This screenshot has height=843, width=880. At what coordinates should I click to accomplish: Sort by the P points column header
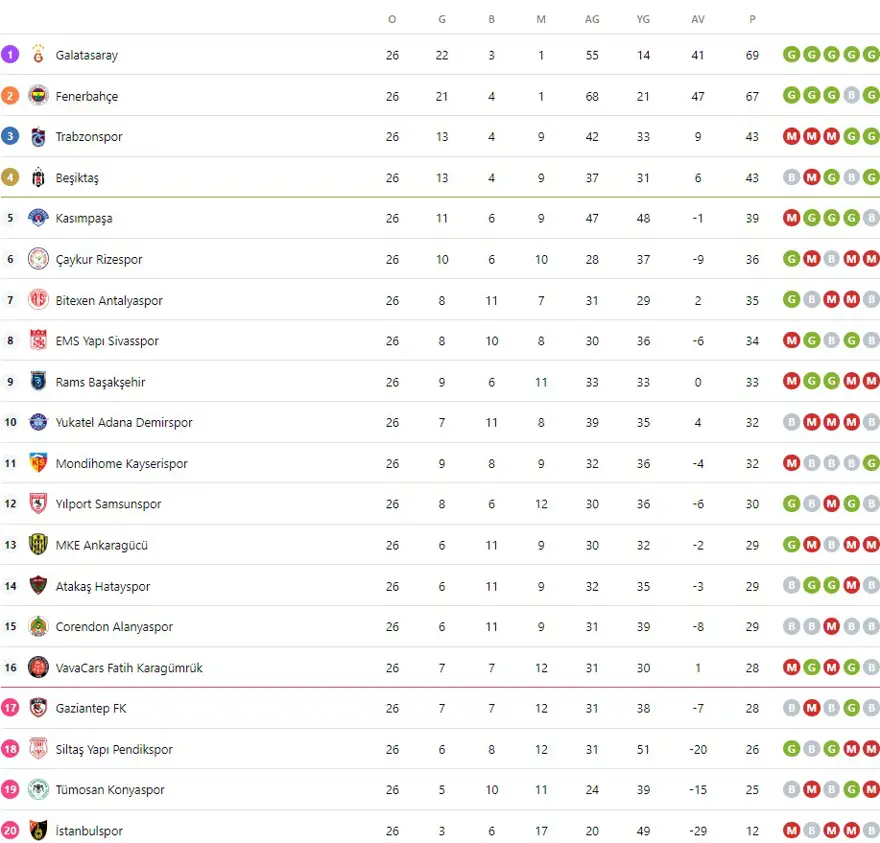click(x=752, y=19)
